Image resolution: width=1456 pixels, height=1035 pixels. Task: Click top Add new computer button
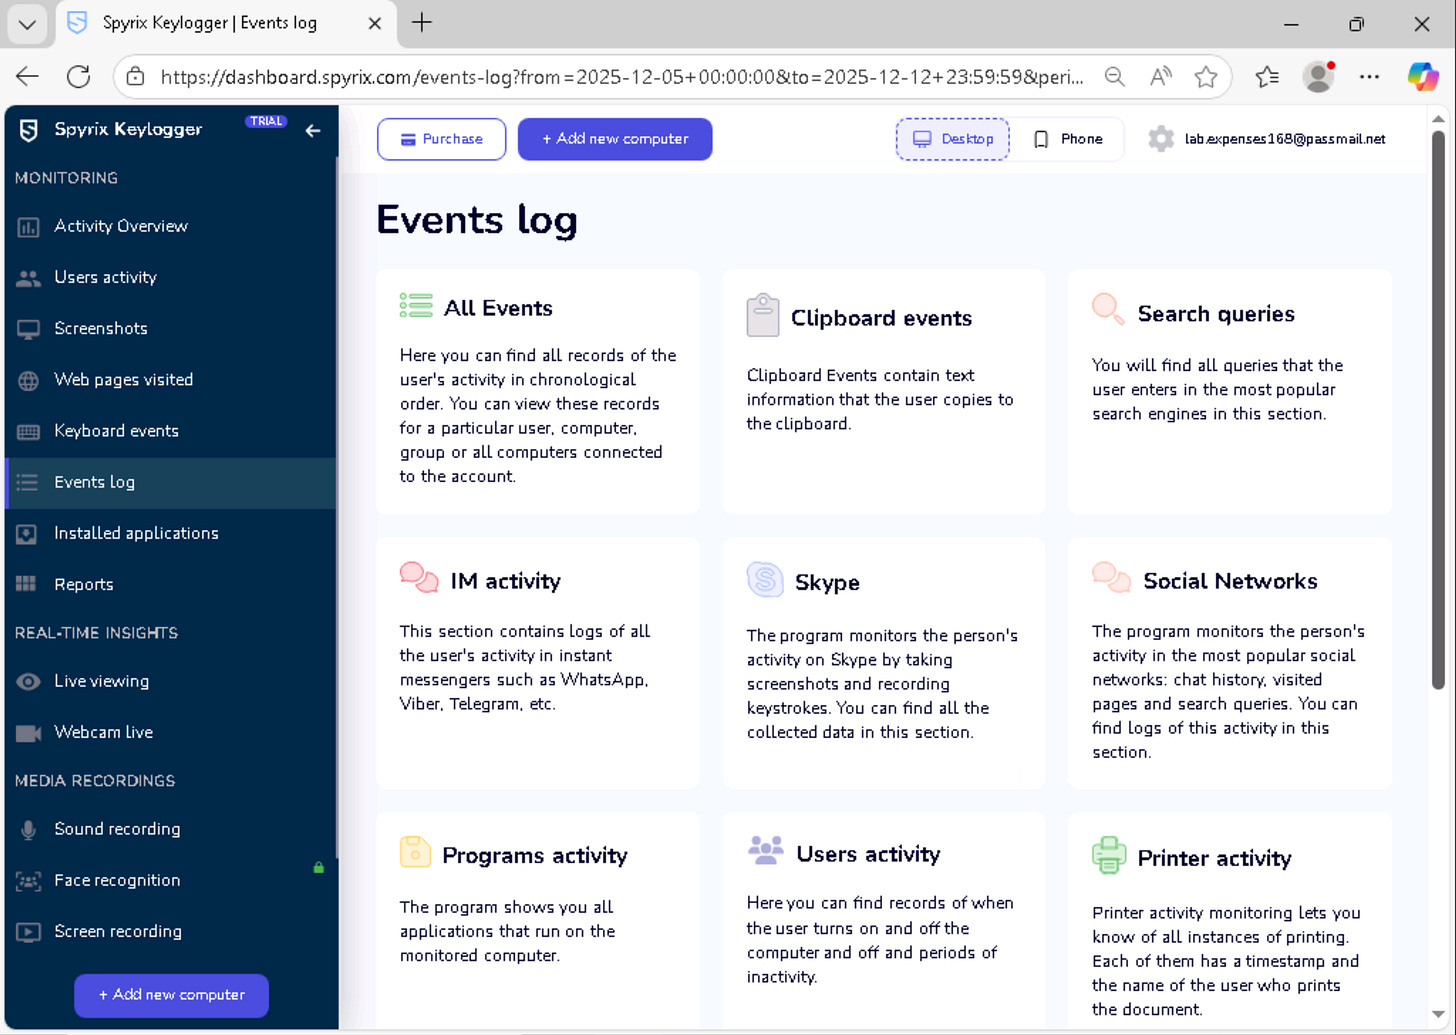[x=615, y=139]
